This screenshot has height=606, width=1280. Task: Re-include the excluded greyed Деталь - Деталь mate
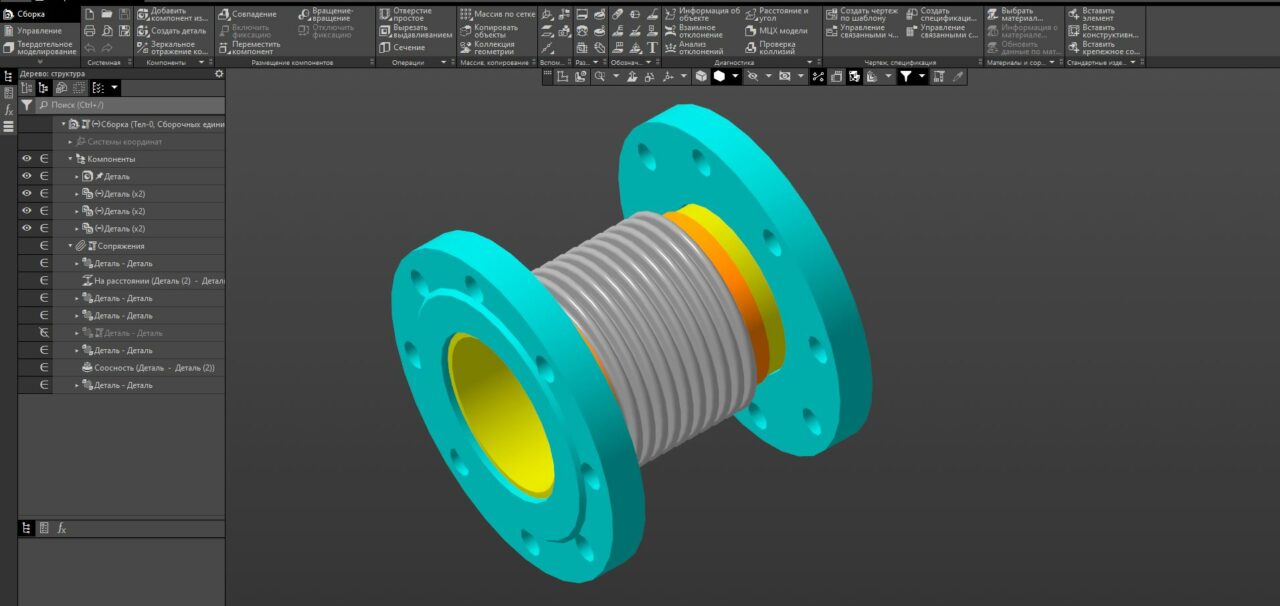(44, 333)
